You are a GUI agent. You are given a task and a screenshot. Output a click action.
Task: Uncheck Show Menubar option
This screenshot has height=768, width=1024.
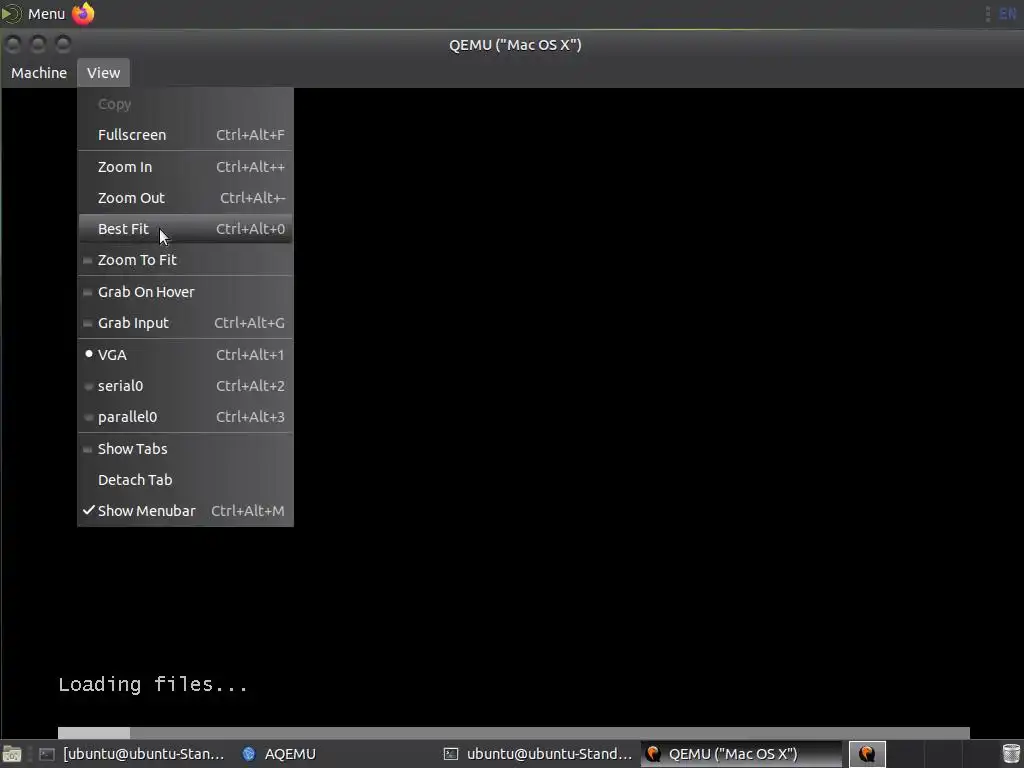click(x=185, y=511)
